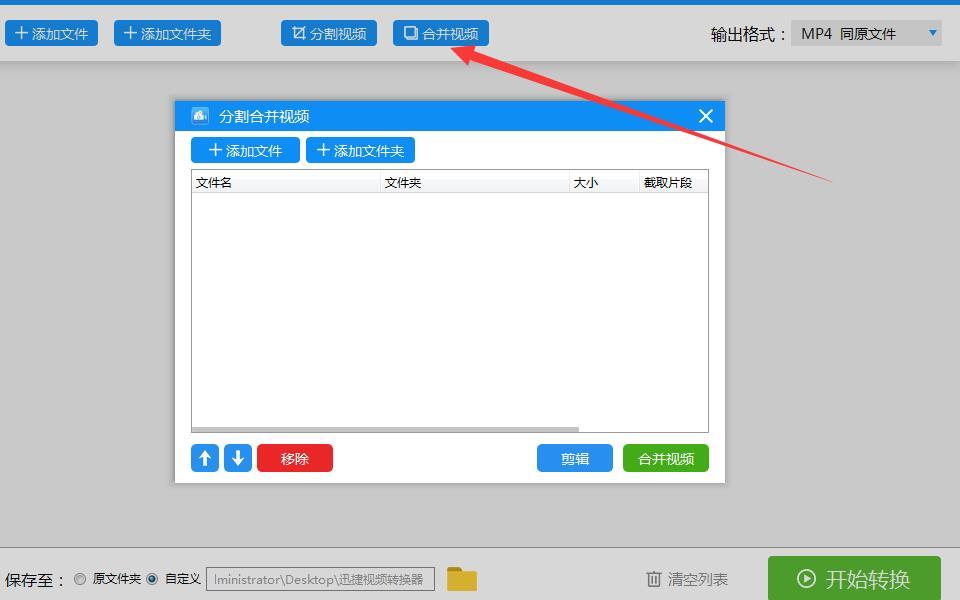
Task: Click the 分割视频 toolbar button
Action: pyautogui.click(x=329, y=34)
